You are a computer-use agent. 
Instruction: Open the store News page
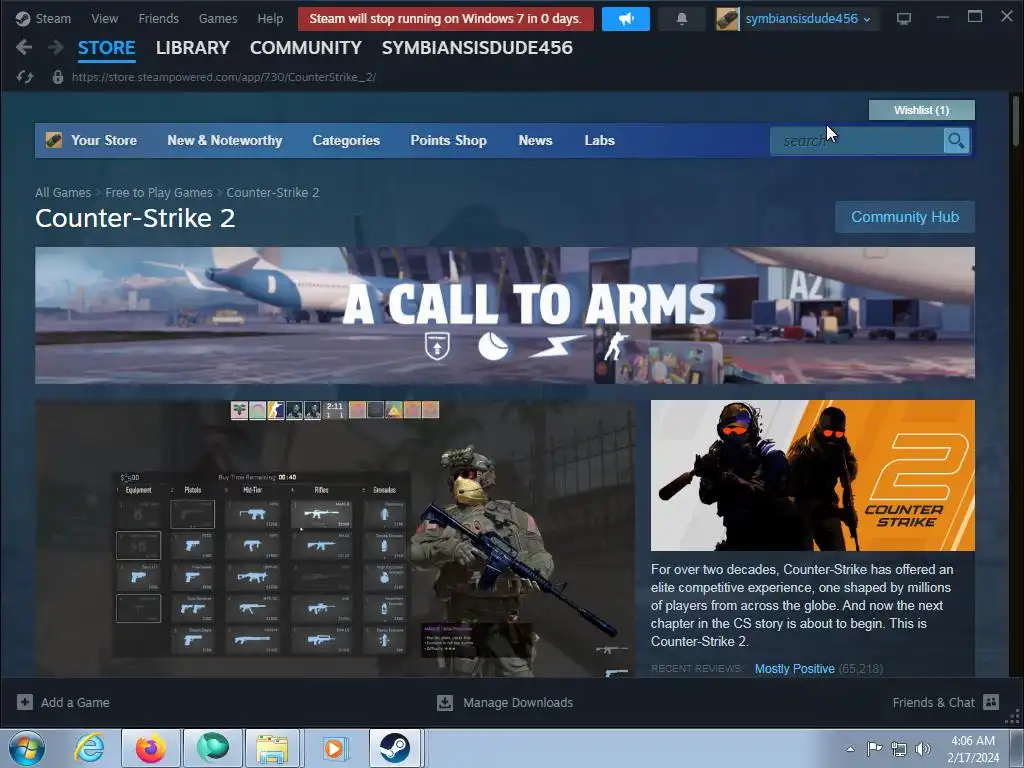[536, 140]
